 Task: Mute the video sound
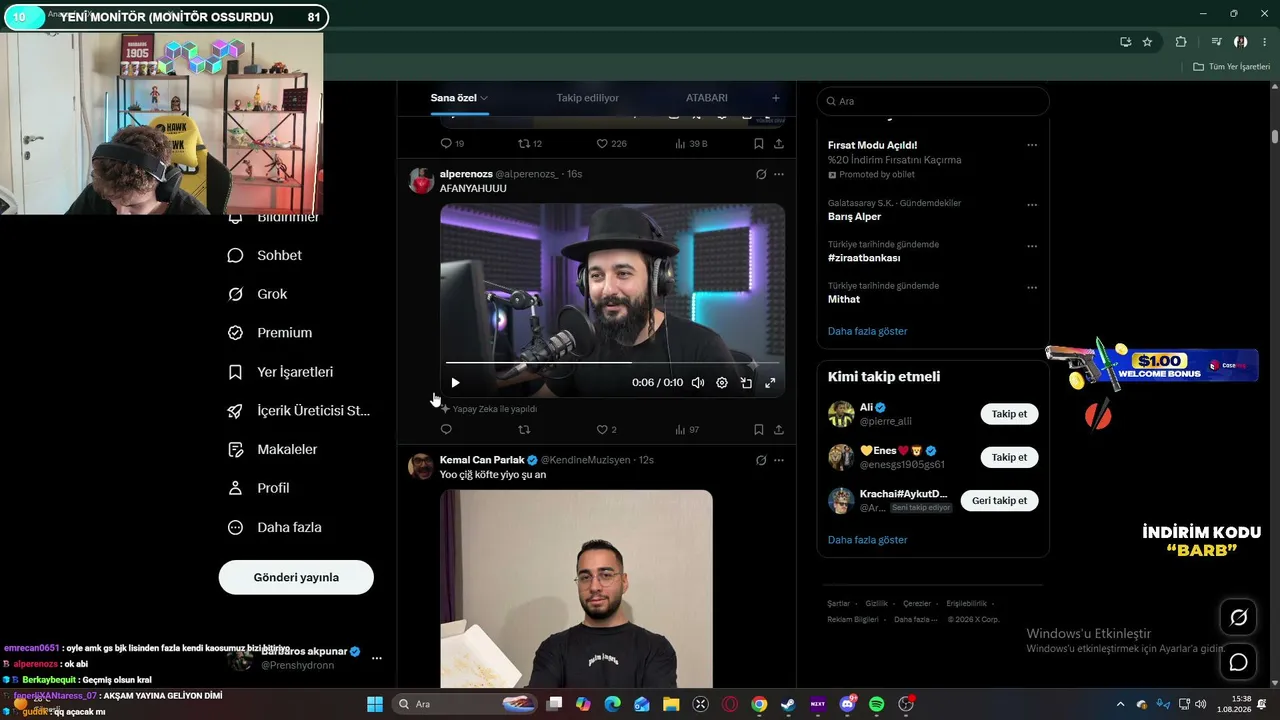(698, 383)
